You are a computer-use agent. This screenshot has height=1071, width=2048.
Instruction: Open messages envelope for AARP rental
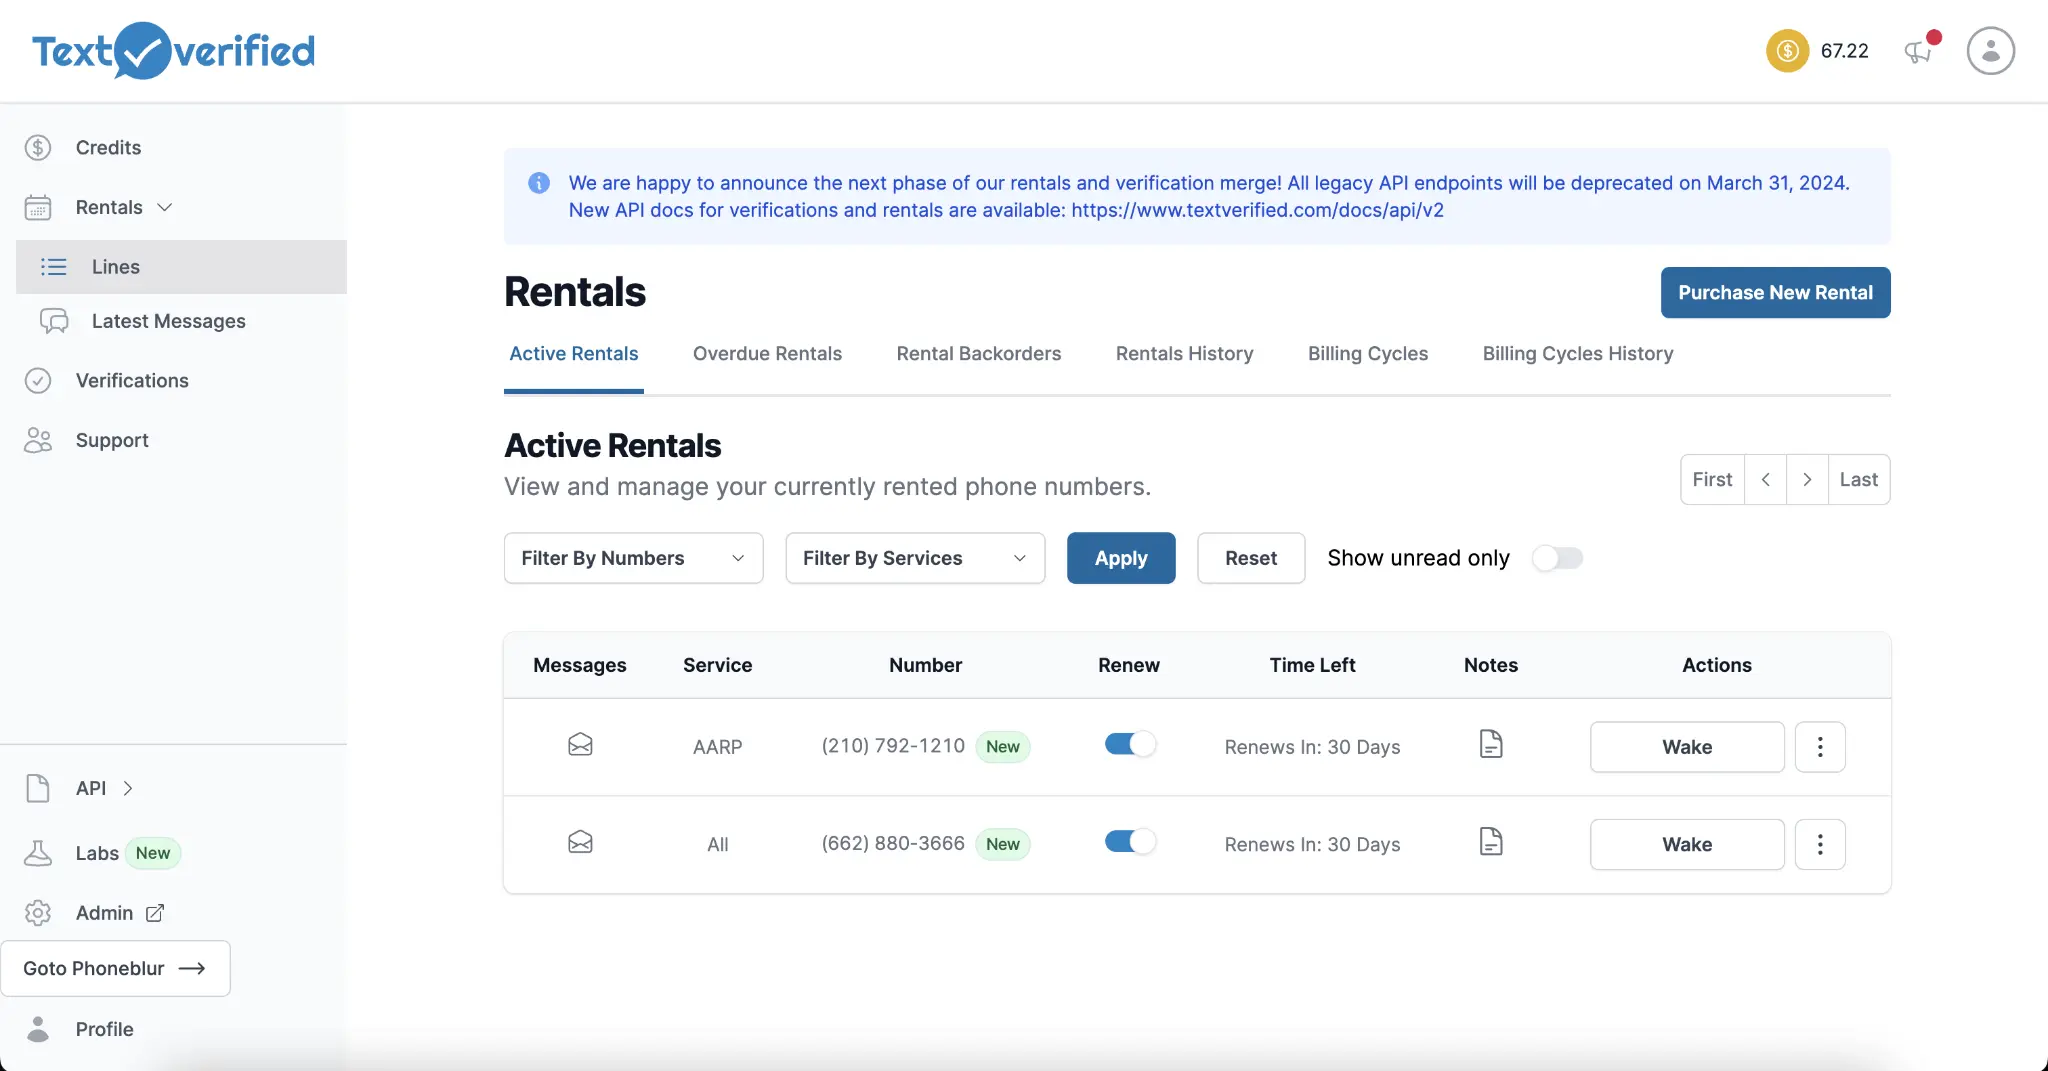coord(580,745)
